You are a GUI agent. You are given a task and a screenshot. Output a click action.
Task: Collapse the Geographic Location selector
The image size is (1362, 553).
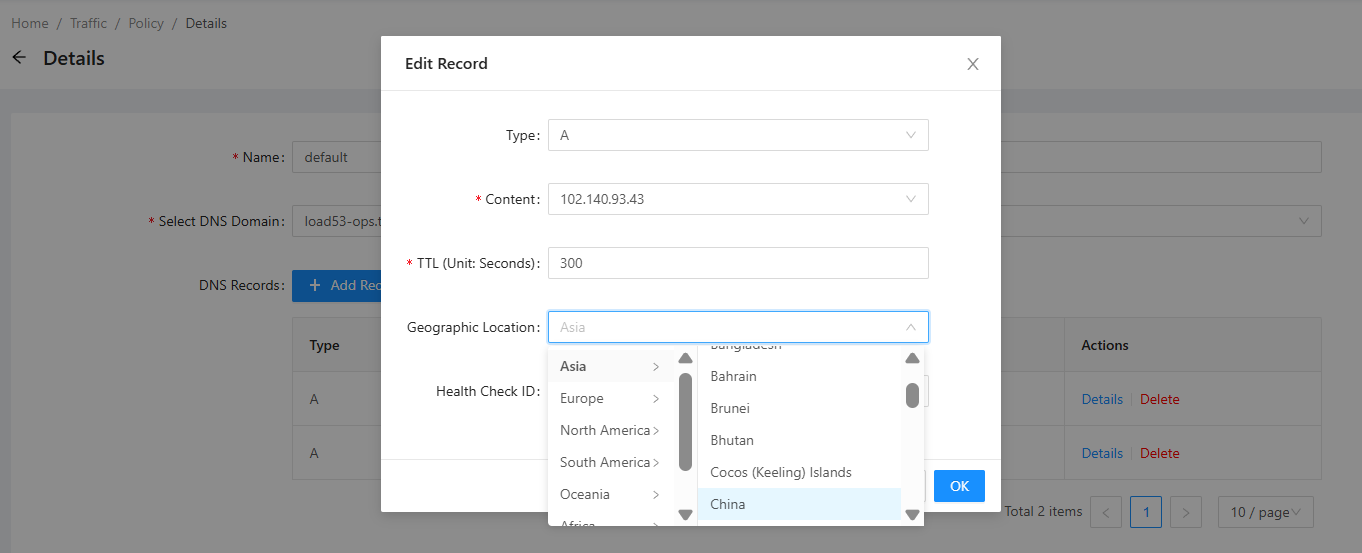click(x=910, y=327)
